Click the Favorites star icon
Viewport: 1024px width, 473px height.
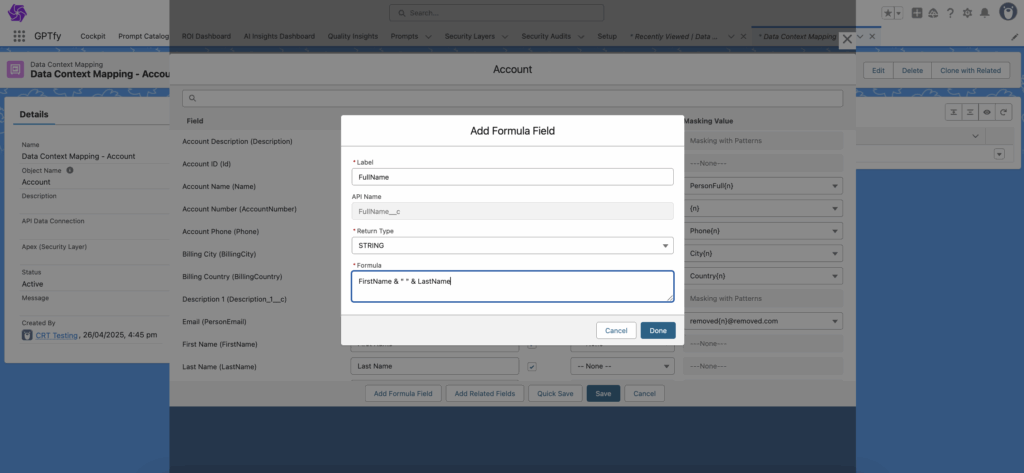click(x=888, y=13)
